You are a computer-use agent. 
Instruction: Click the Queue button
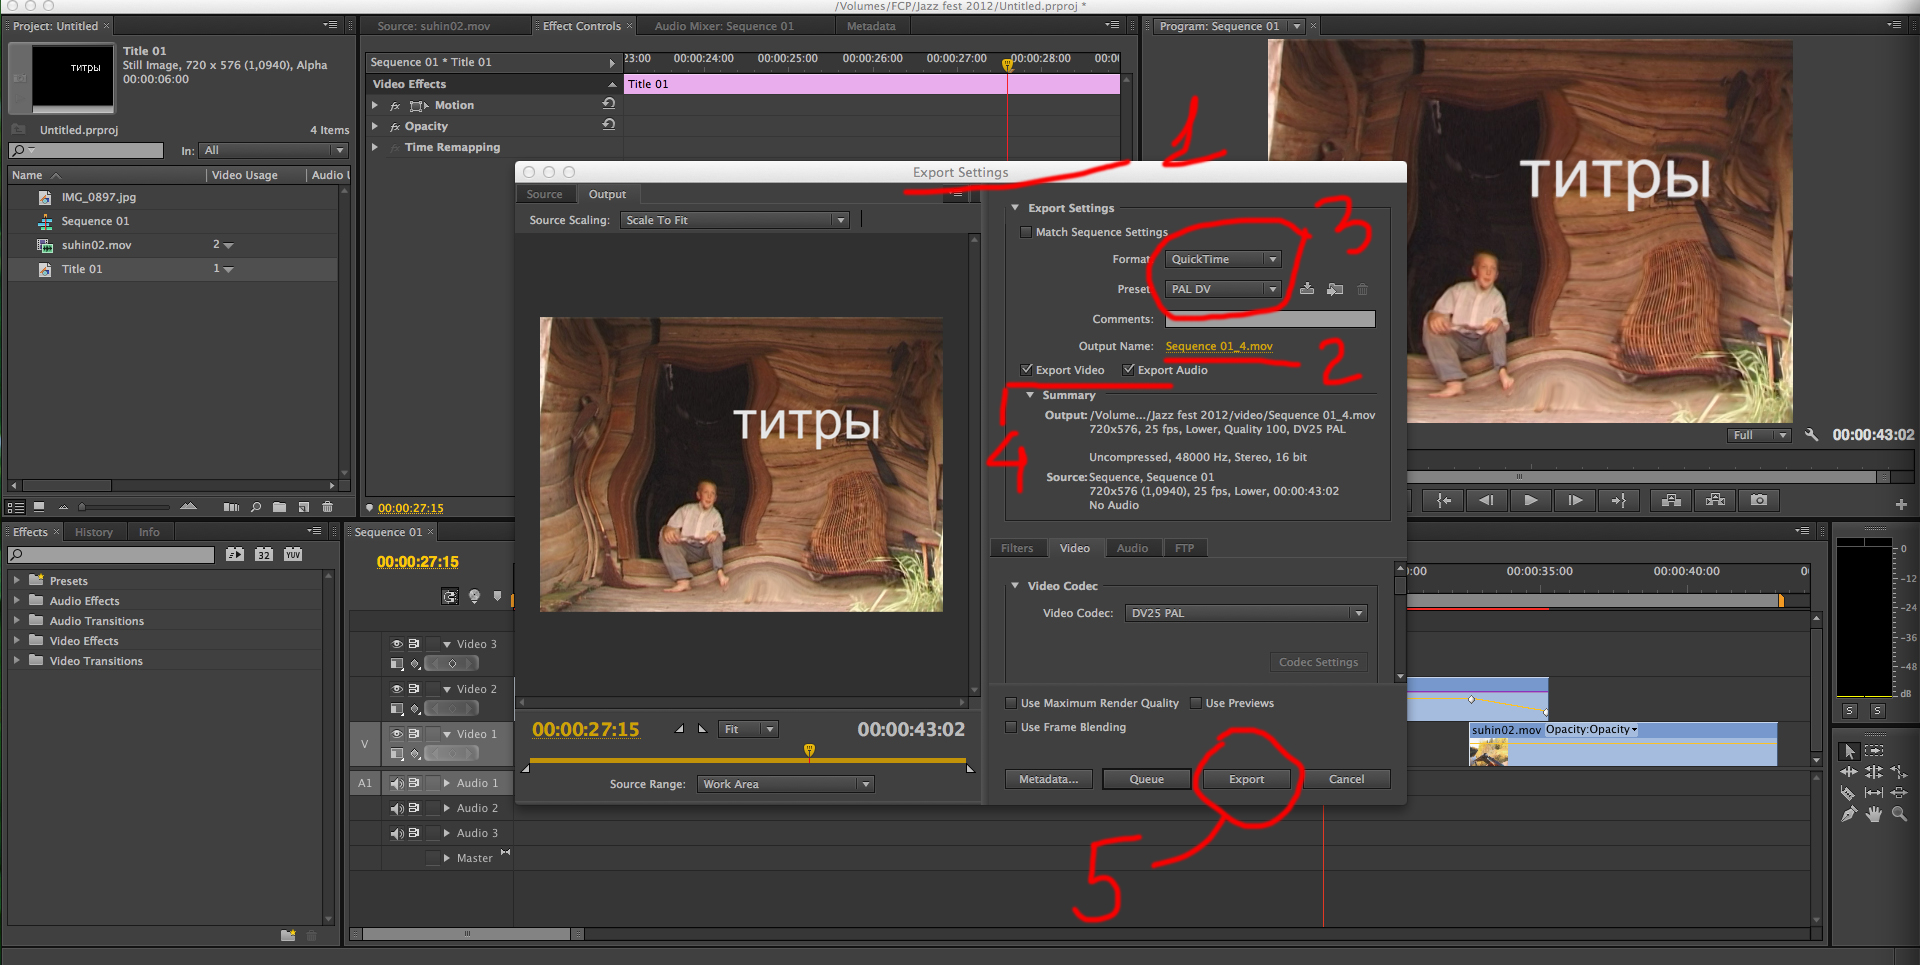[x=1146, y=779]
